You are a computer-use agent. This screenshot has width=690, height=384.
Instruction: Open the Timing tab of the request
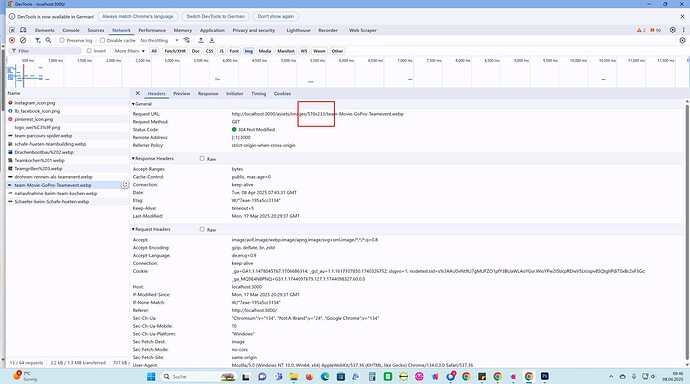[258, 94]
